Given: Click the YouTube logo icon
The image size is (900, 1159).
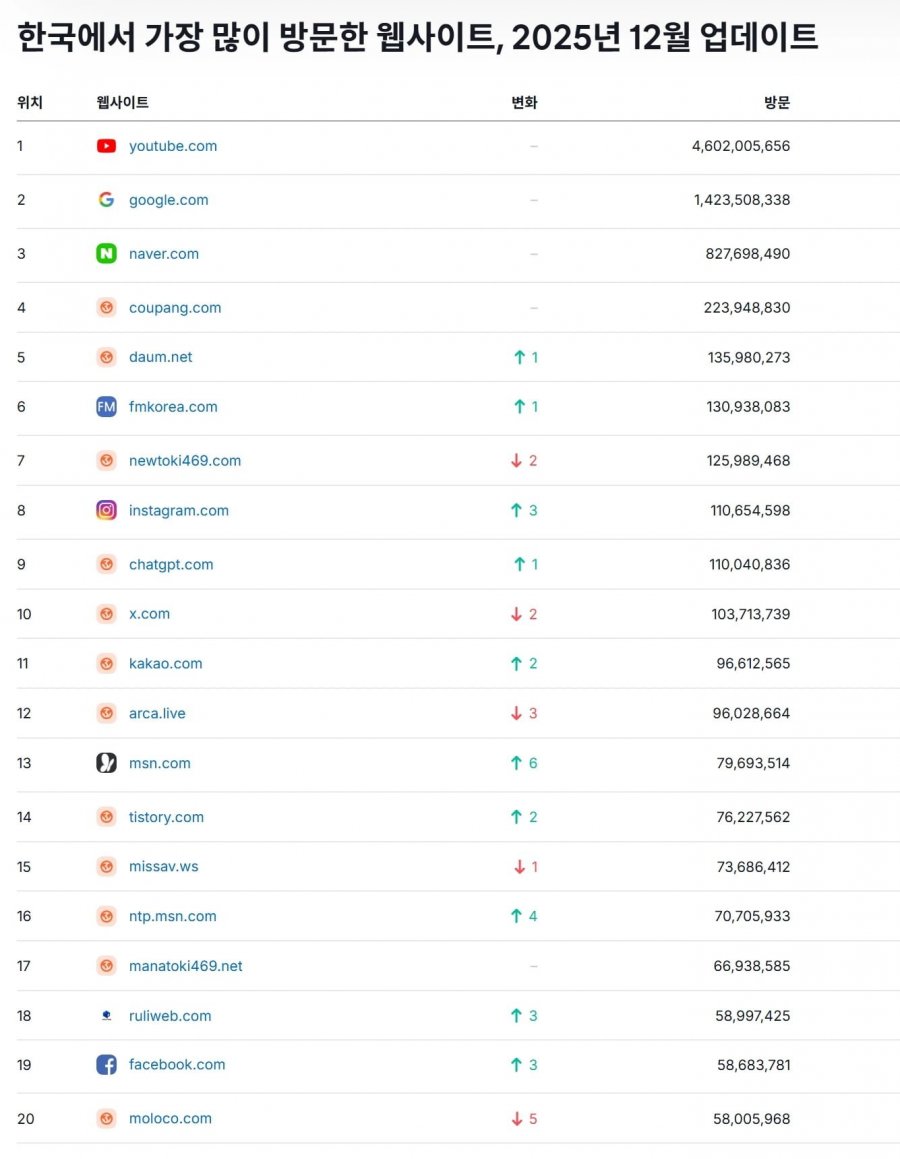Looking at the screenshot, I should 106,146.
